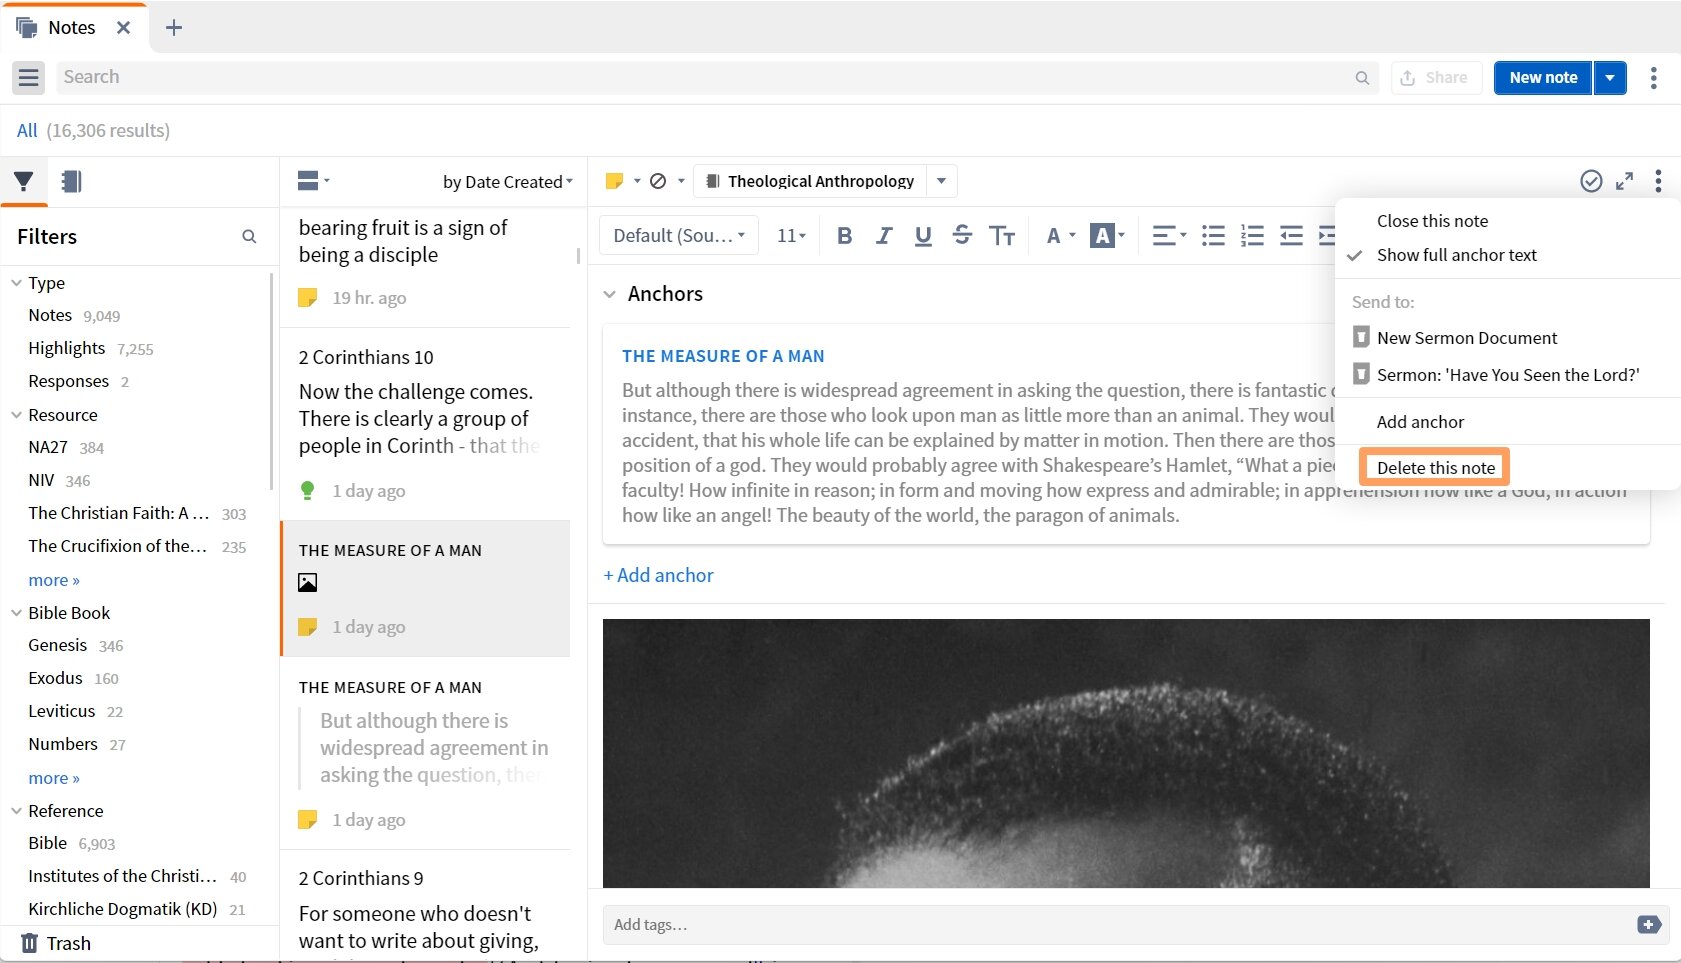This screenshot has height=963, width=1681.
Task: Show more resources via more link under Resource
Action: click(x=54, y=580)
